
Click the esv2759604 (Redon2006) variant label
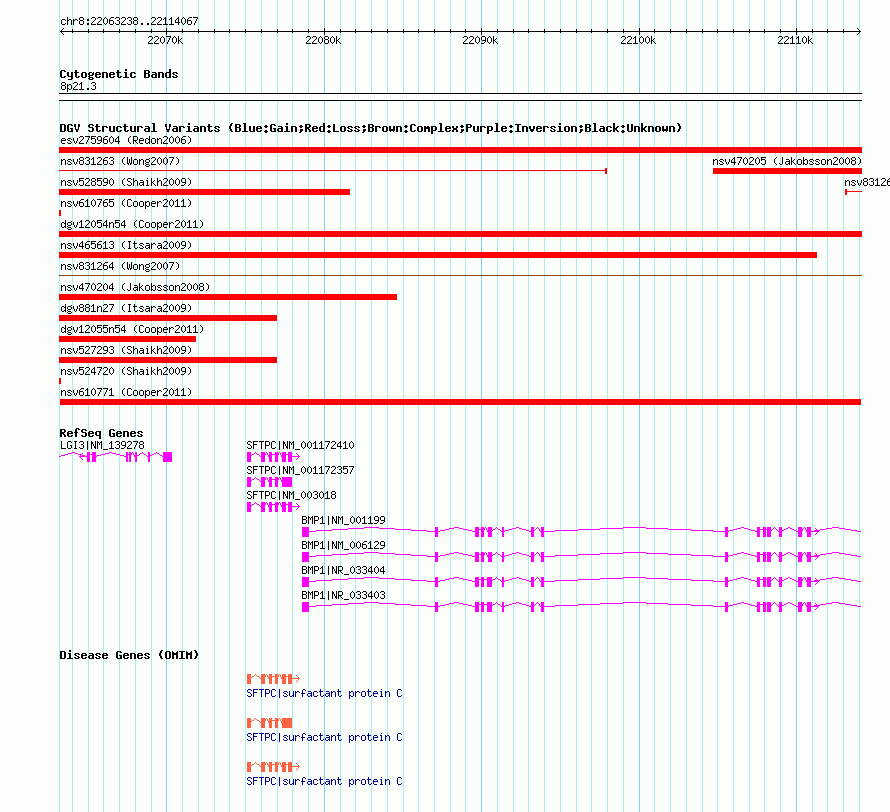126,140
